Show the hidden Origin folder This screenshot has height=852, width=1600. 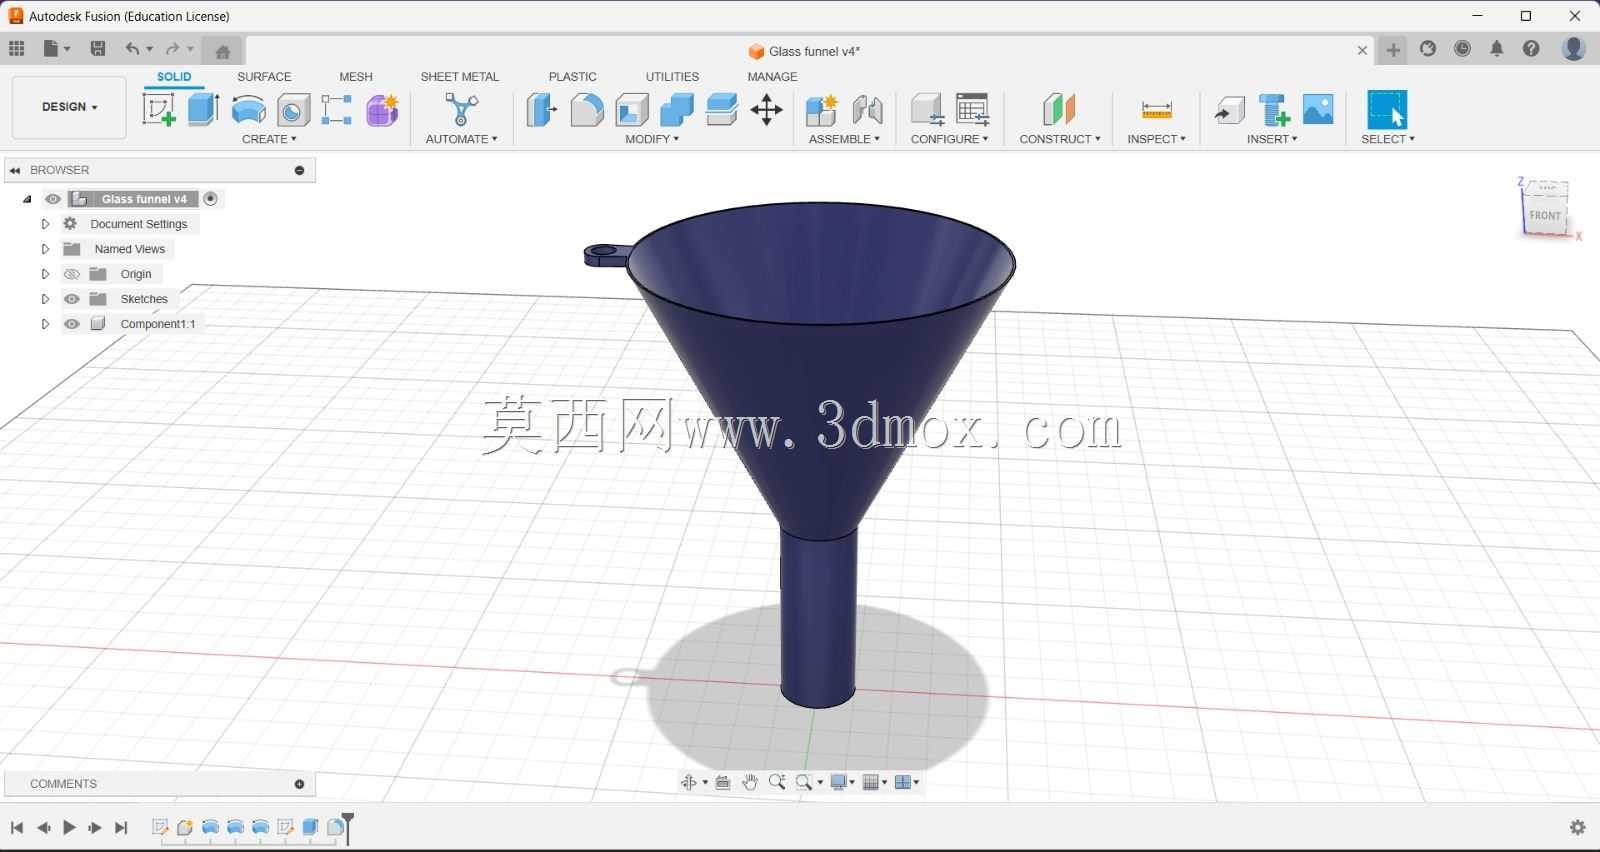pos(72,274)
